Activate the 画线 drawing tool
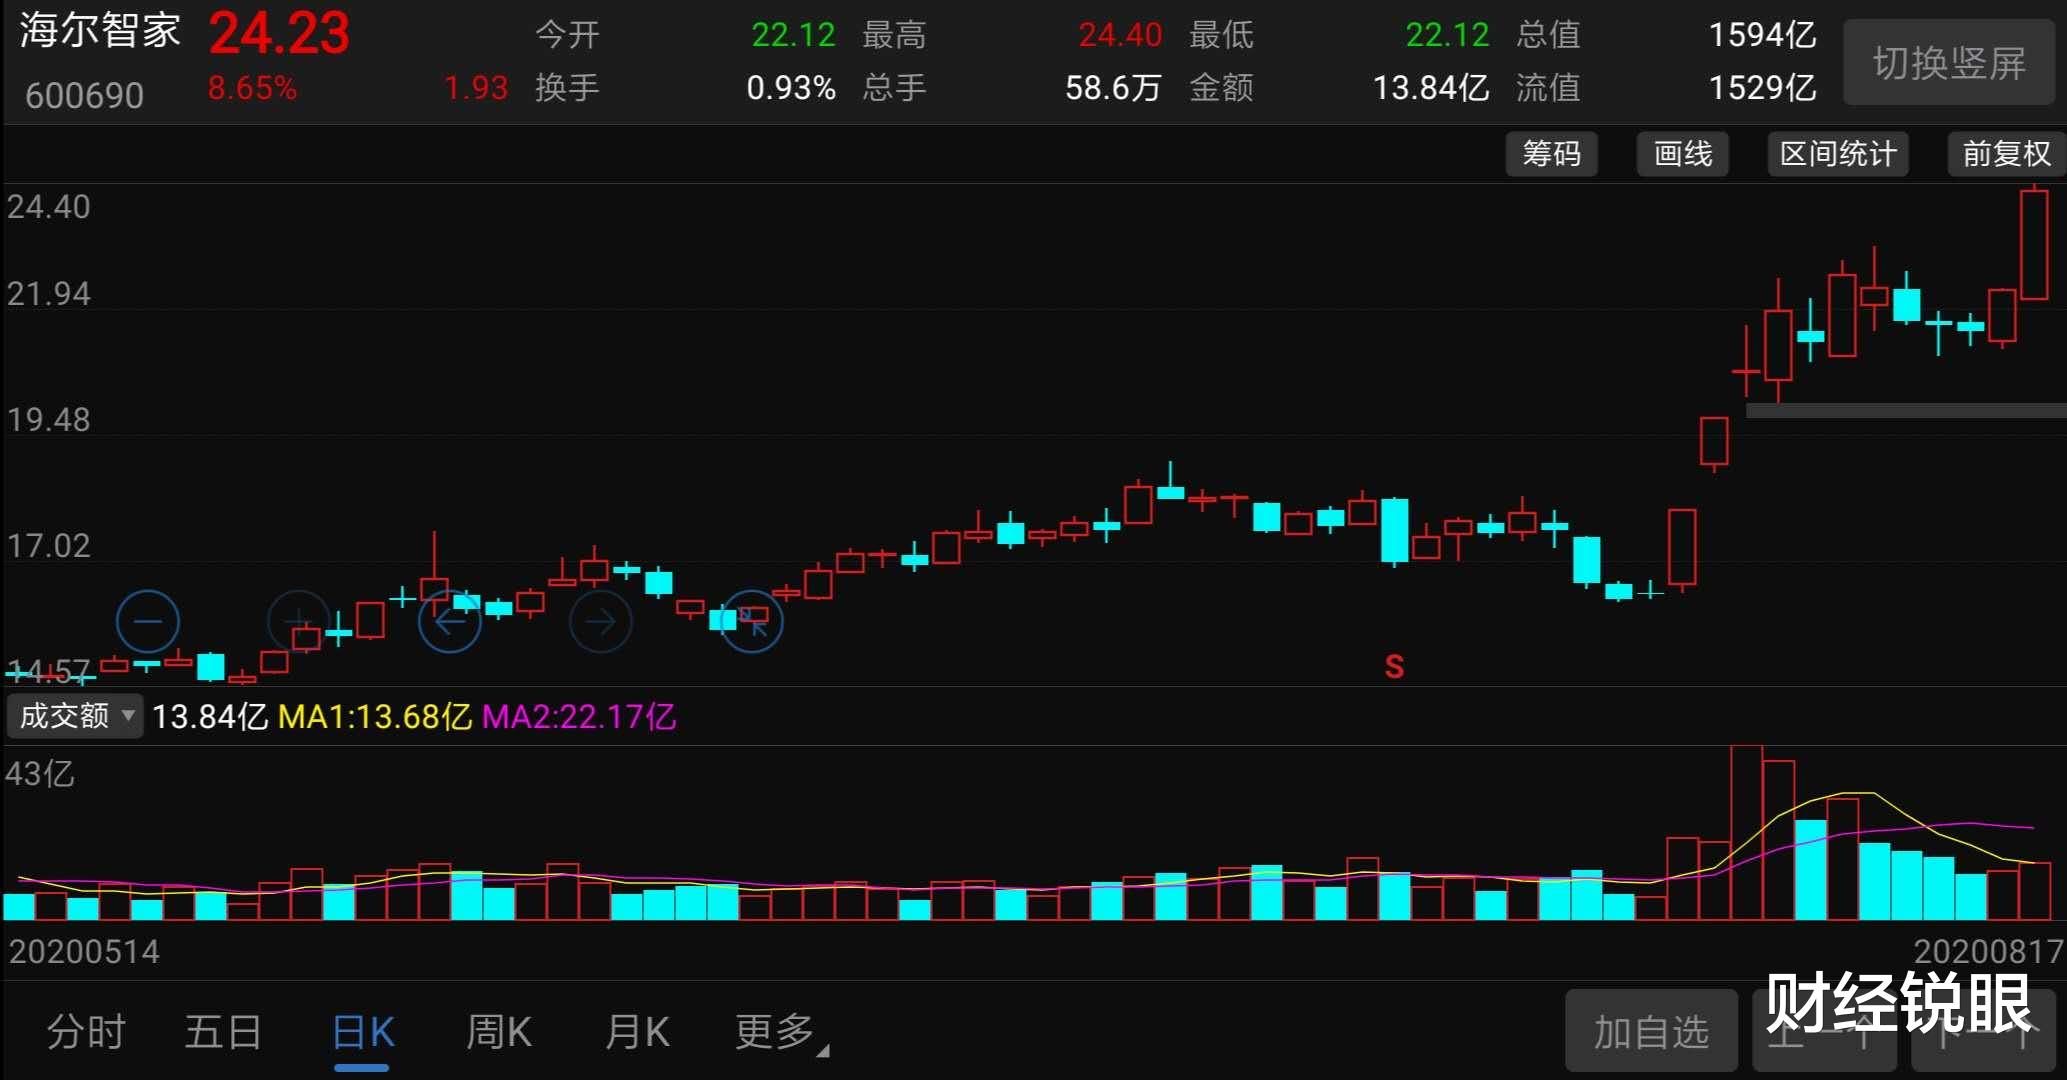Viewport: 2067px width, 1080px height. click(x=1683, y=154)
